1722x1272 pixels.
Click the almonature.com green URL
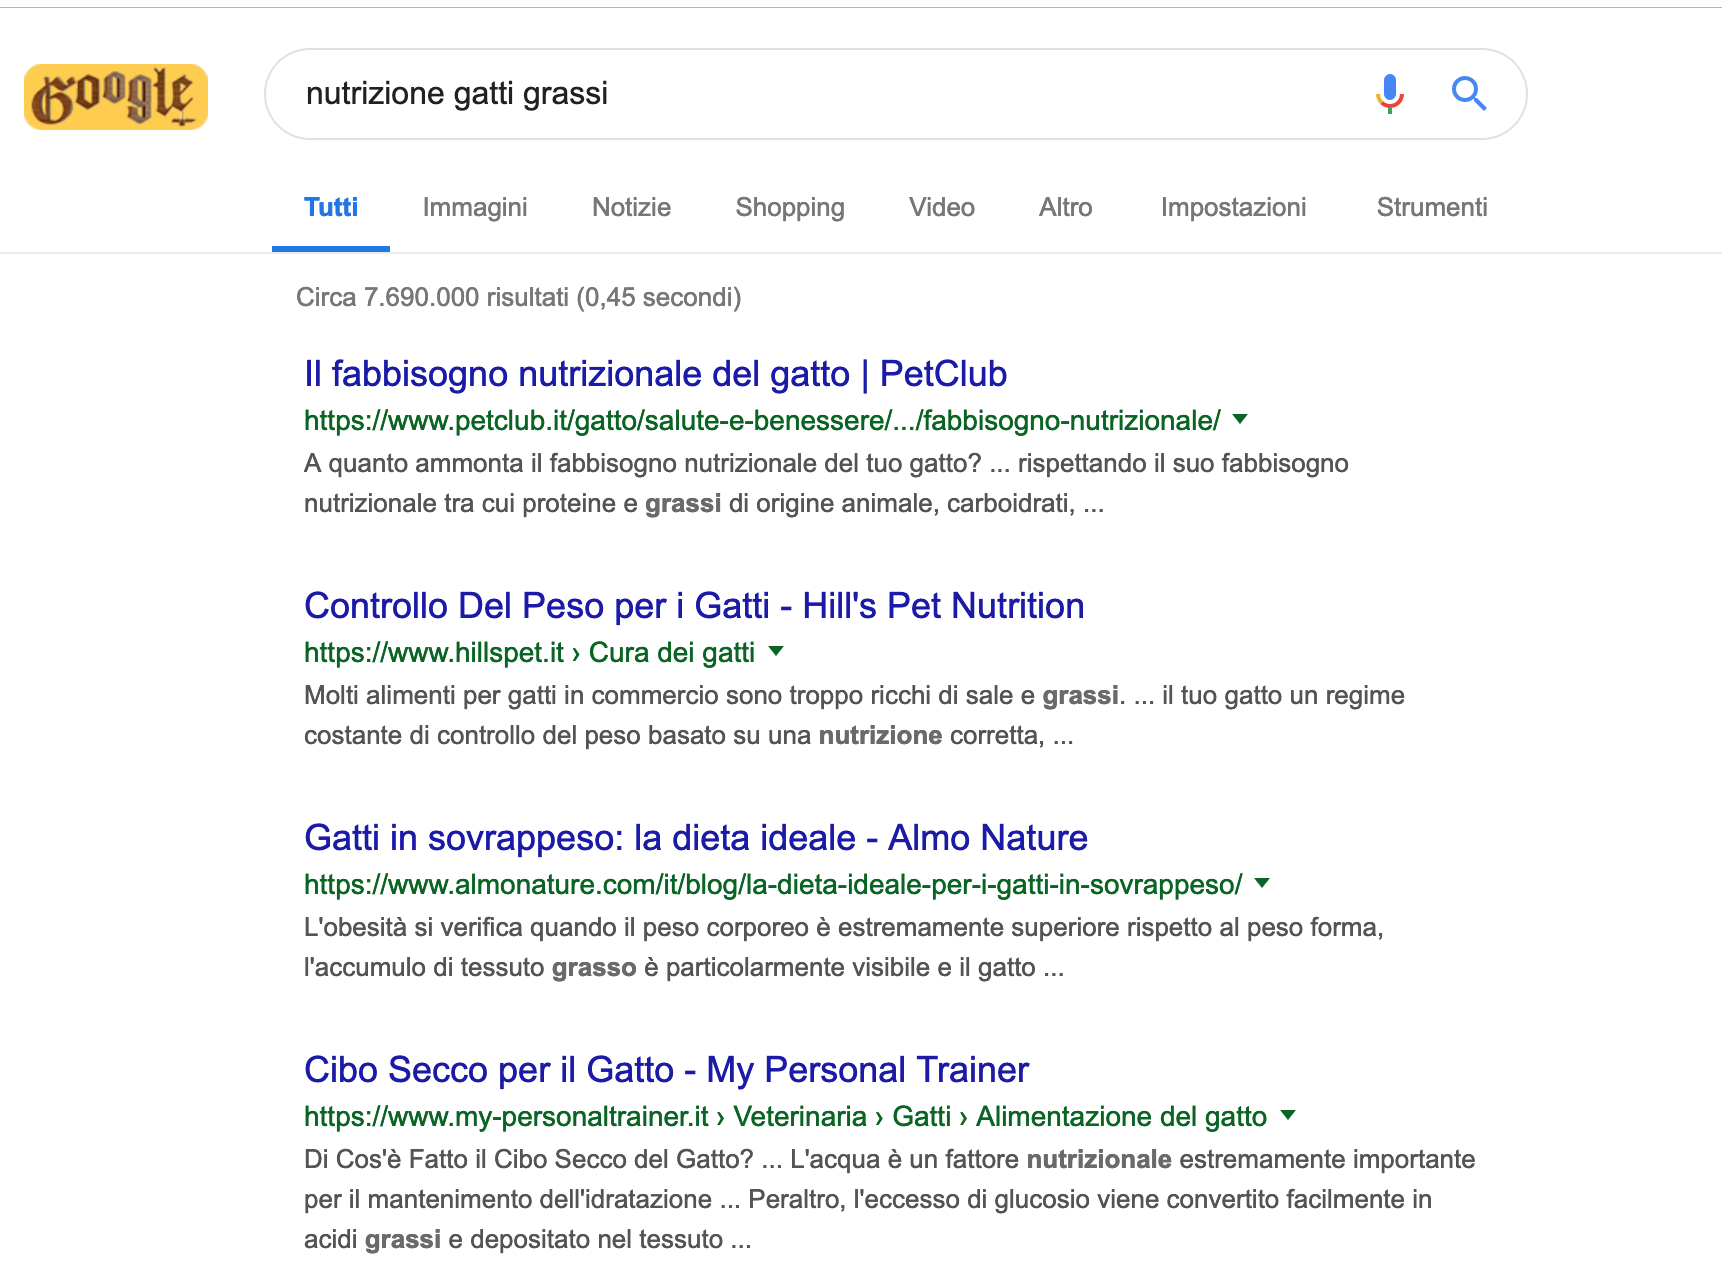point(773,885)
